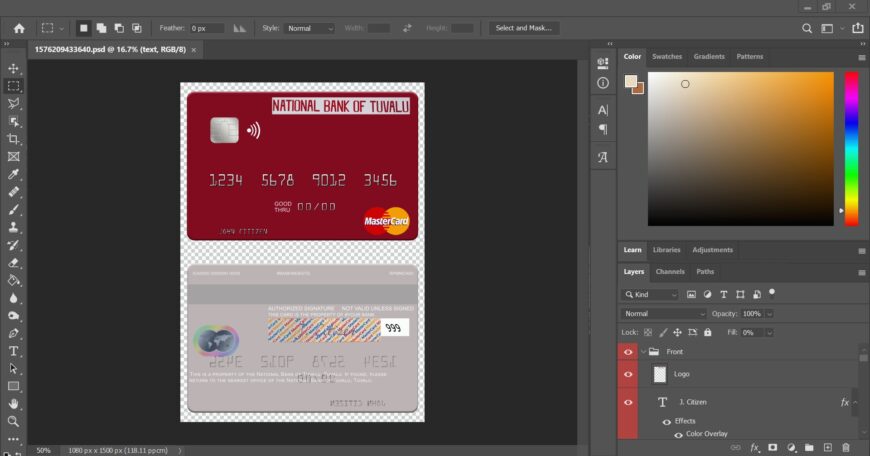Select the Pen tool
This screenshot has width=870, height=456.
(13, 333)
